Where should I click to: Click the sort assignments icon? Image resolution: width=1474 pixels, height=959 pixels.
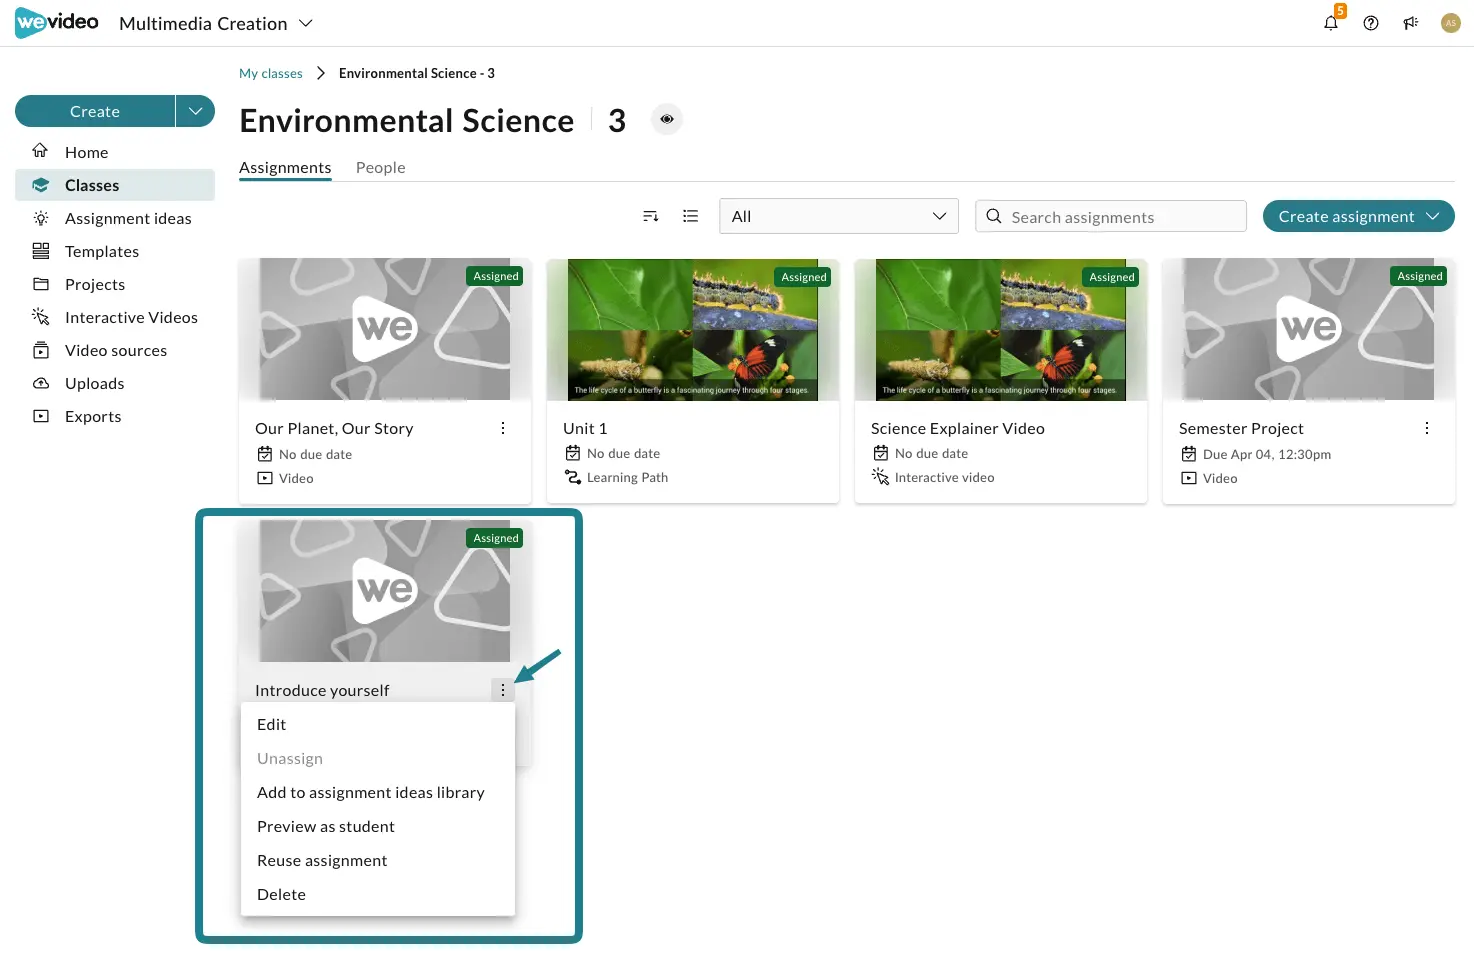tap(651, 216)
